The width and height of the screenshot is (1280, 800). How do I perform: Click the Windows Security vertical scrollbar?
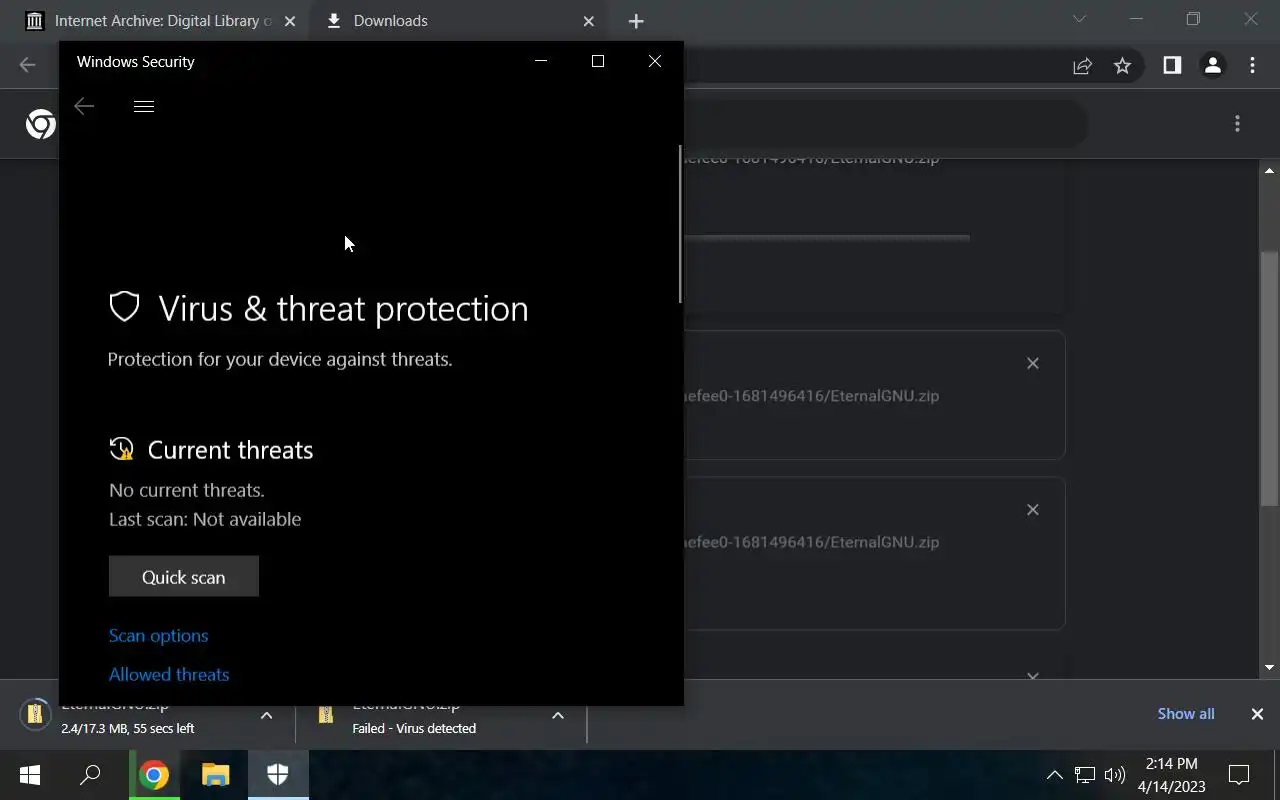coord(680,224)
